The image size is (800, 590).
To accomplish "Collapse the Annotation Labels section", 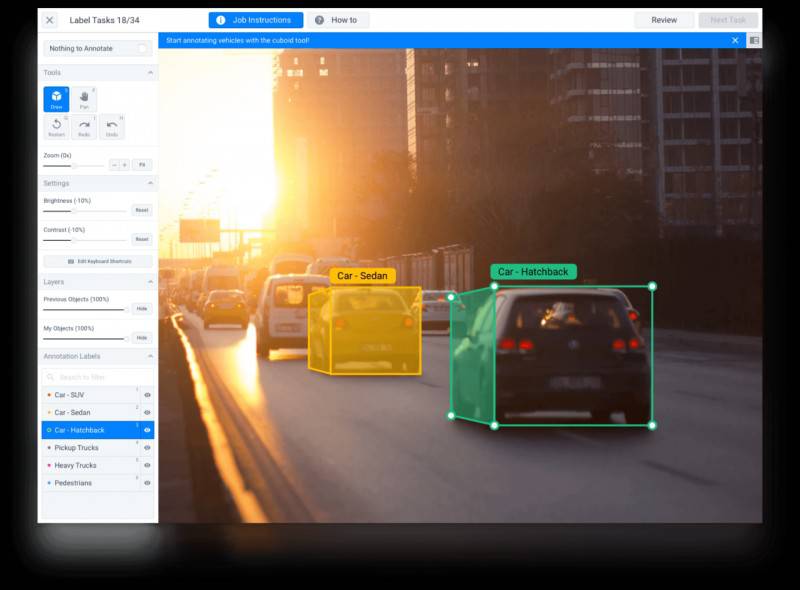I will click(150, 356).
